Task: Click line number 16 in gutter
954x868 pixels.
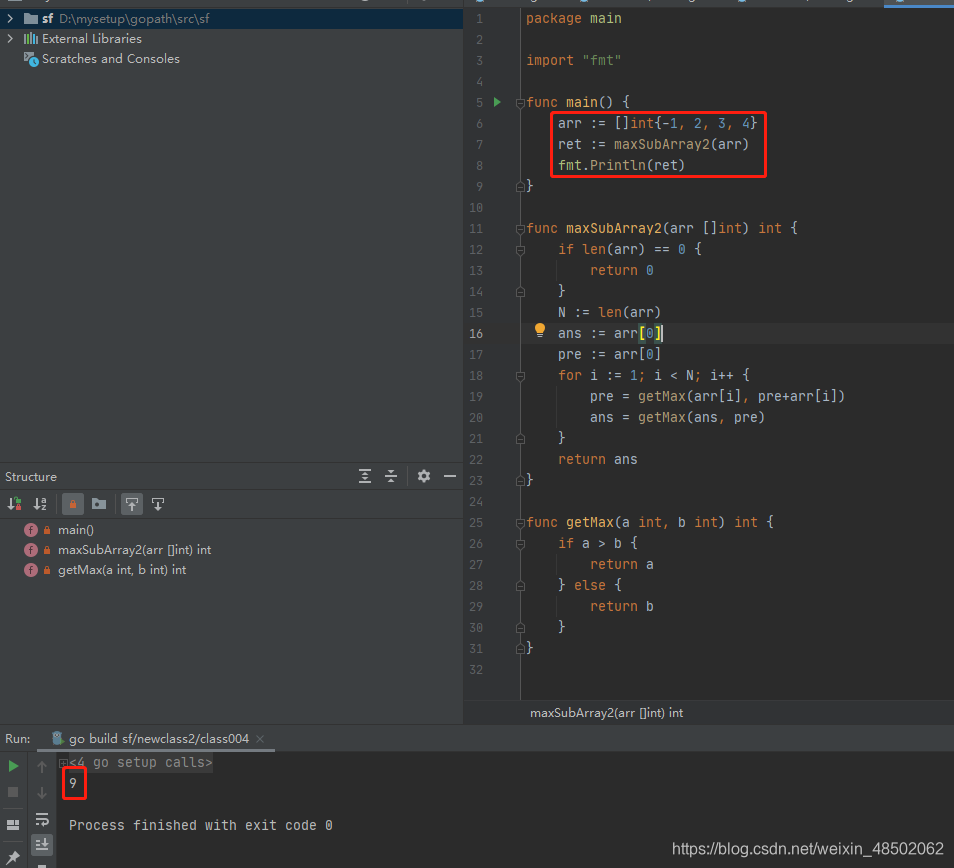Action: point(476,333)
